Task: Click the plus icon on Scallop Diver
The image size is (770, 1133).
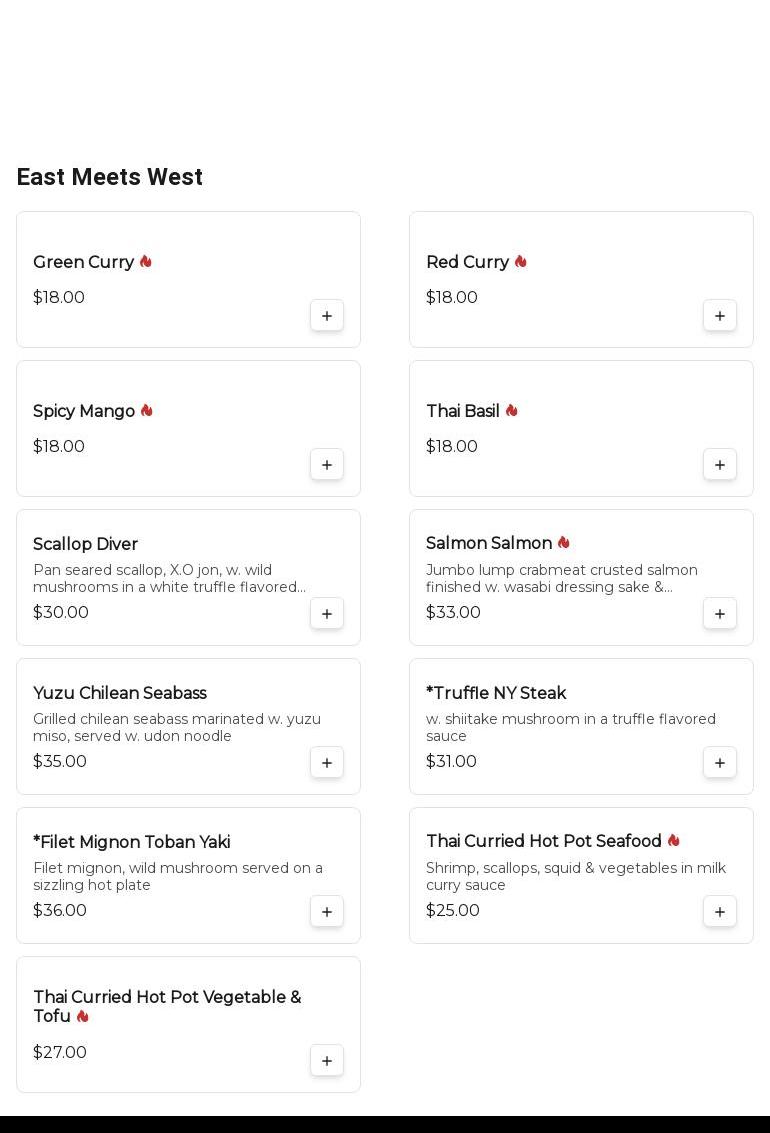Action: tap(327, 614)
